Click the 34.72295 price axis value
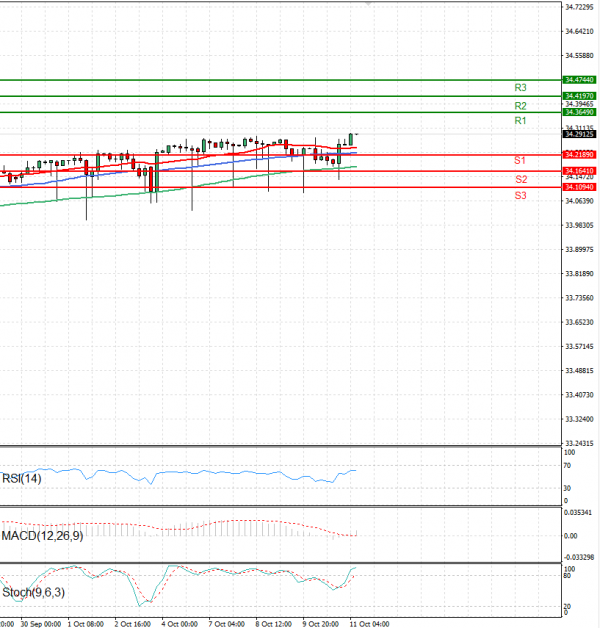This screenshot has height=628, width=600. (579, 7)
